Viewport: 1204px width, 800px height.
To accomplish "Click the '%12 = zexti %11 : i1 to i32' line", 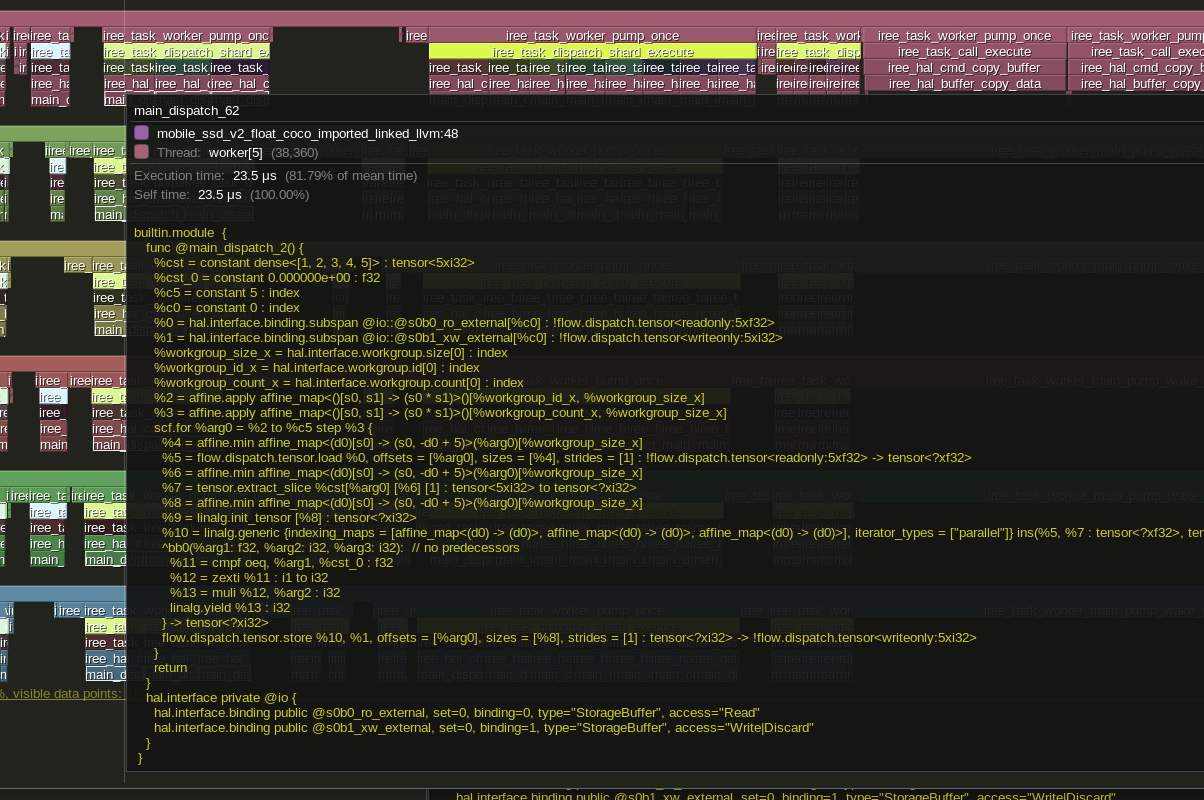I will pos(249,577).
